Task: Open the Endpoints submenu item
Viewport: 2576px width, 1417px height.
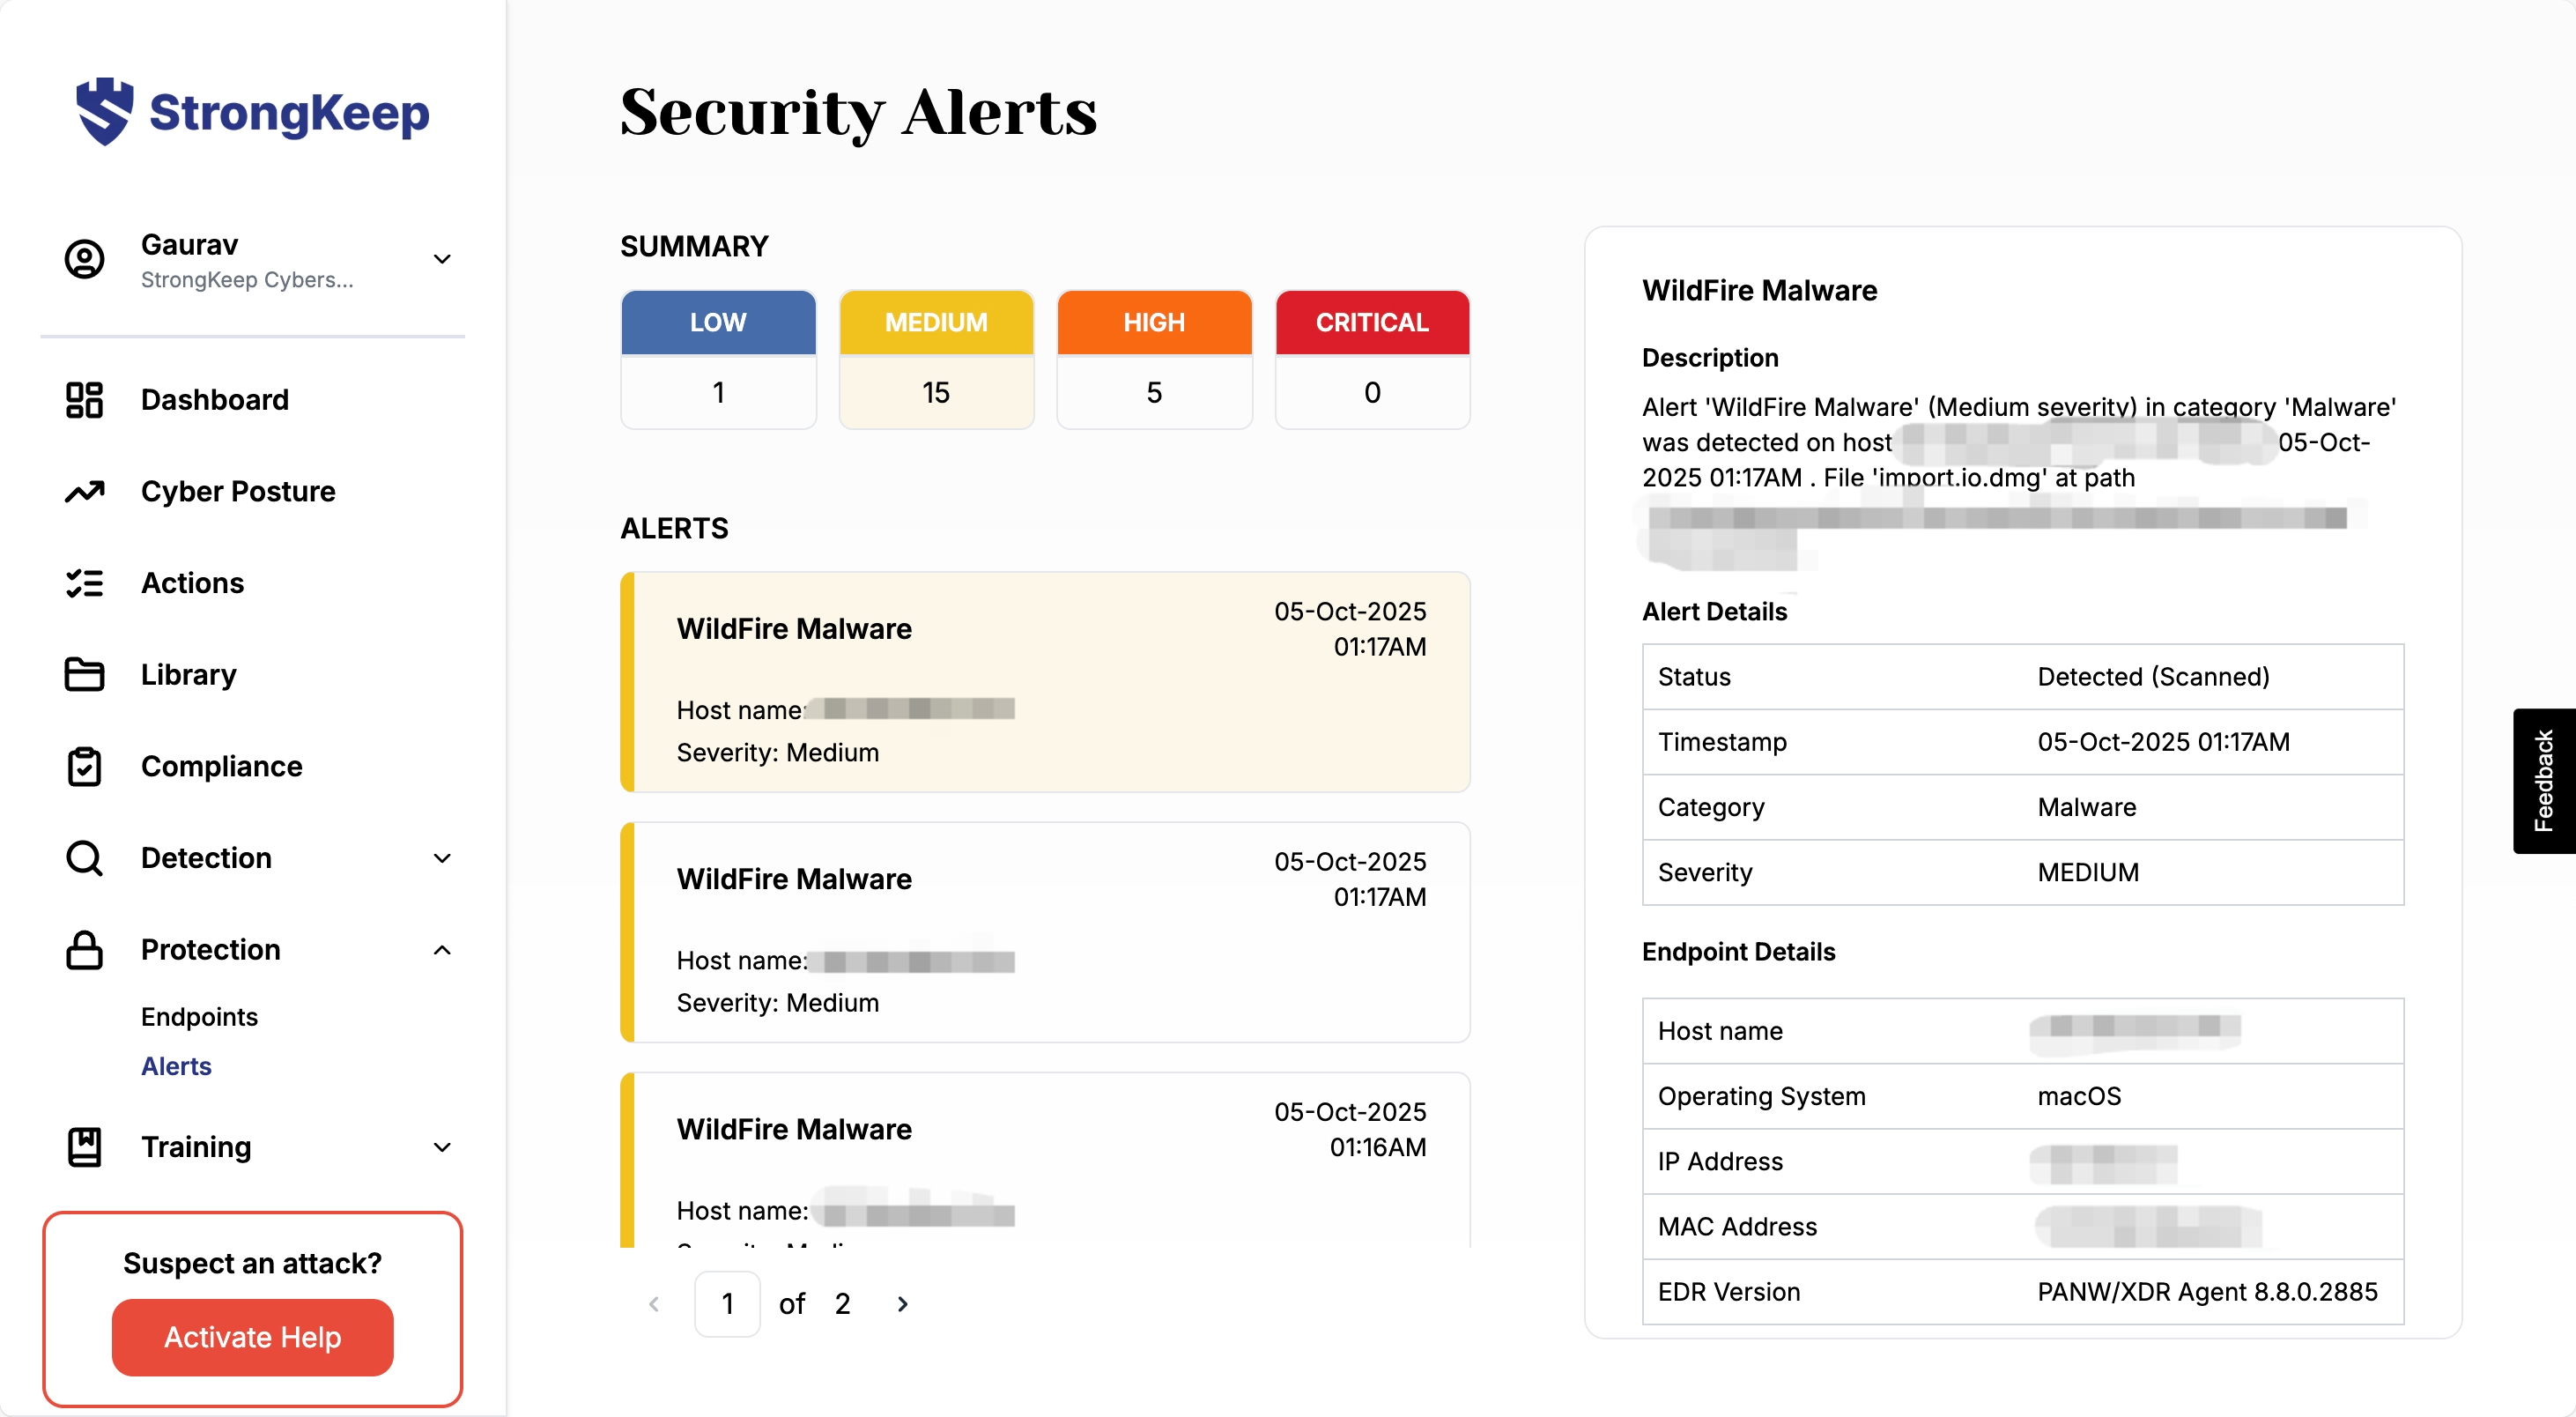Action: 199,1017
